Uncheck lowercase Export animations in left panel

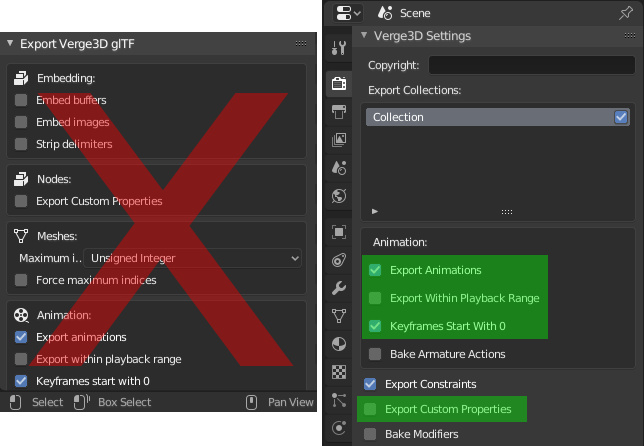(21, 337)
